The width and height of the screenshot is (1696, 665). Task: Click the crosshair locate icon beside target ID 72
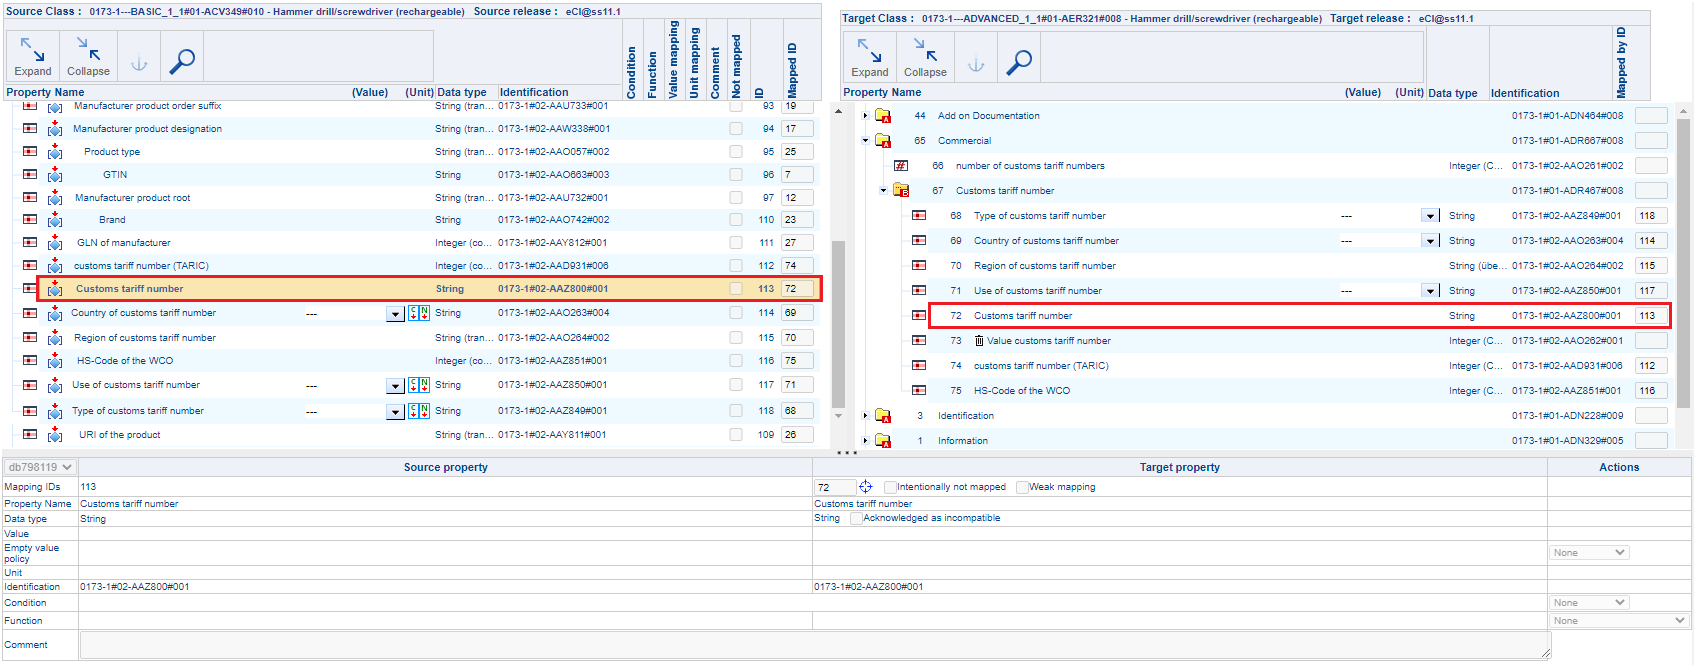click(866, 487)
